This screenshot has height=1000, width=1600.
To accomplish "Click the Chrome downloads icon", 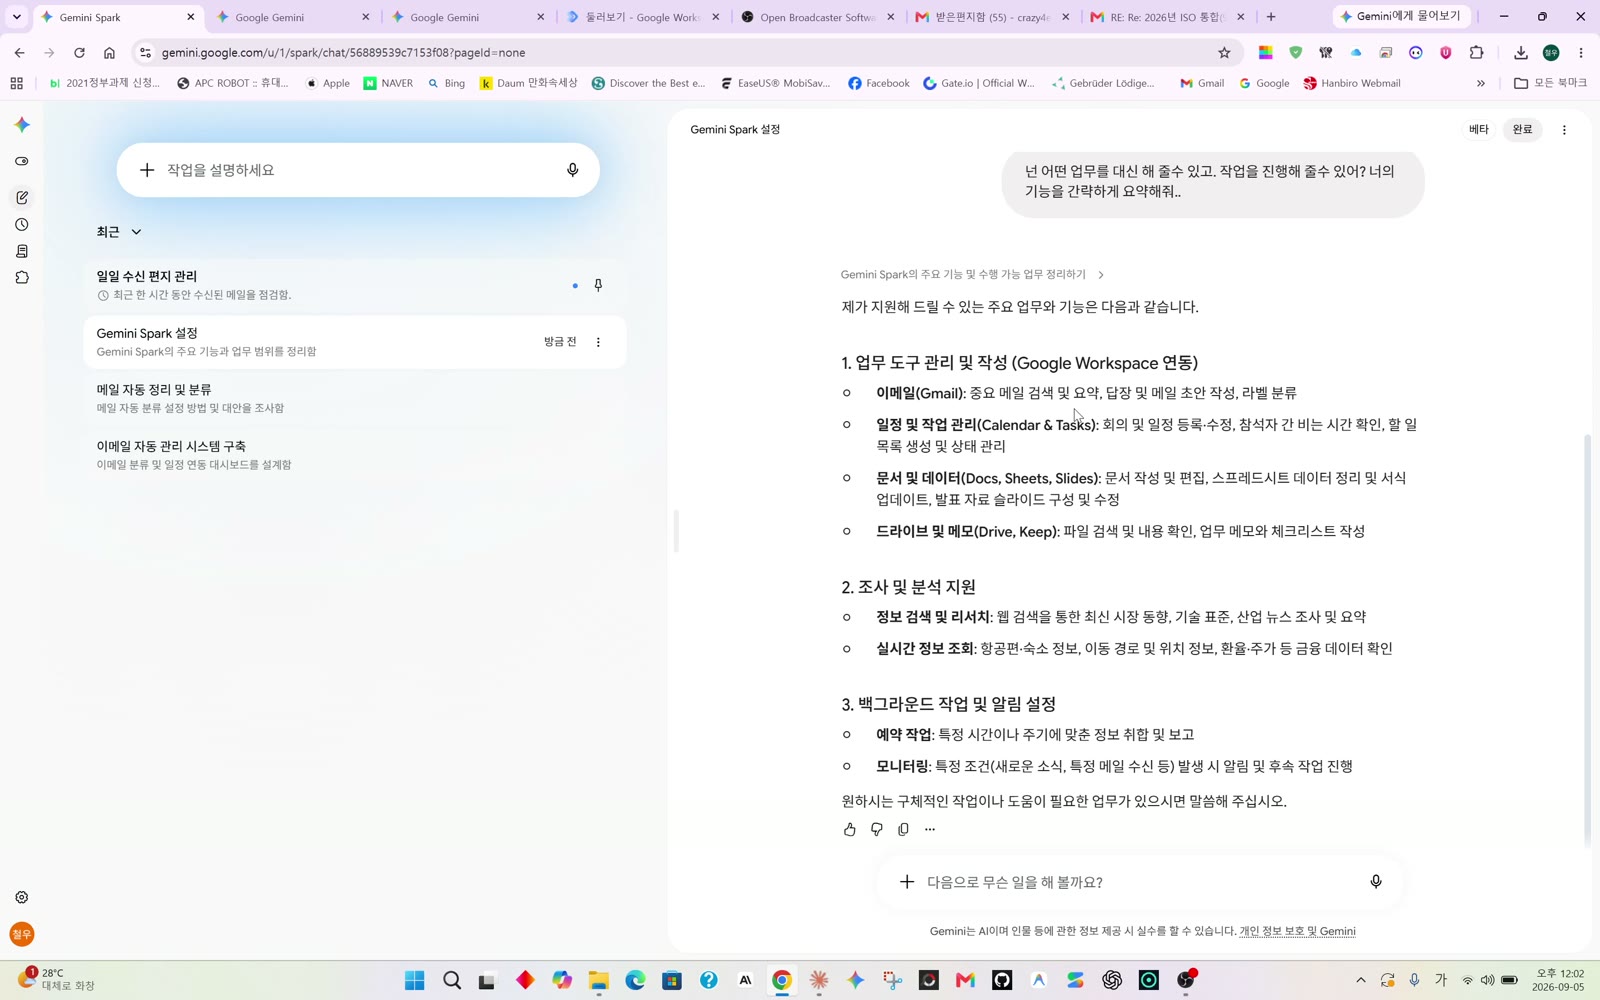I will pyautogui.click(x=1520, y=53).
